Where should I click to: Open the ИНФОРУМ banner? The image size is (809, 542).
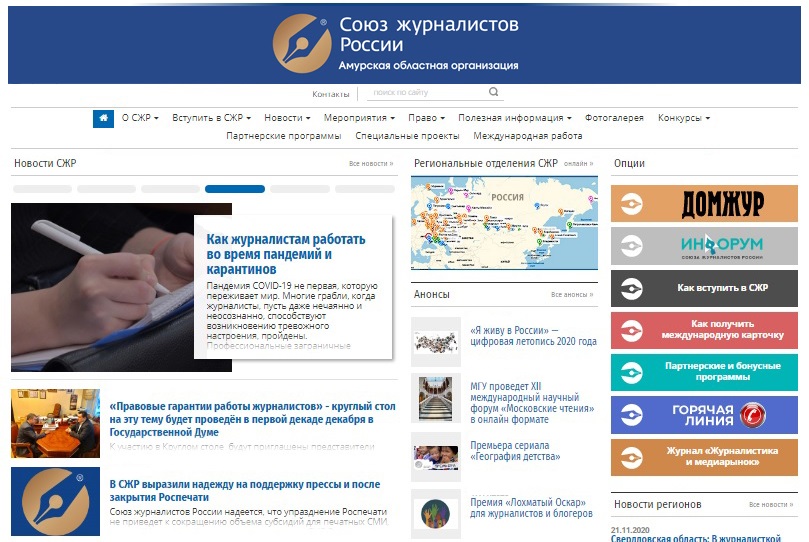pos(704,246)
